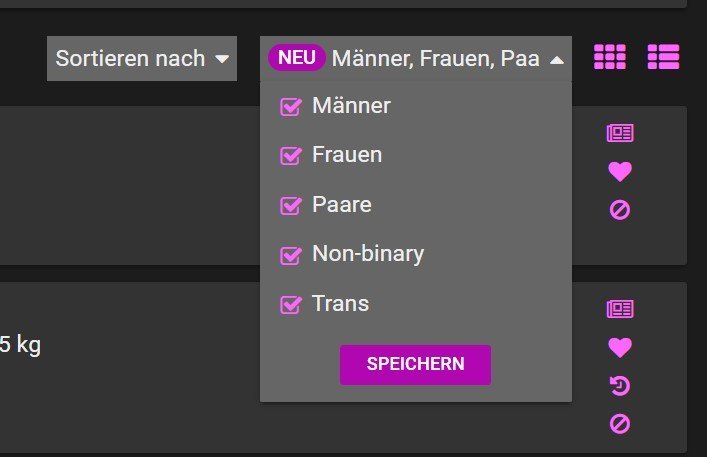Favorite the second profile with the heart

(620, 347)
